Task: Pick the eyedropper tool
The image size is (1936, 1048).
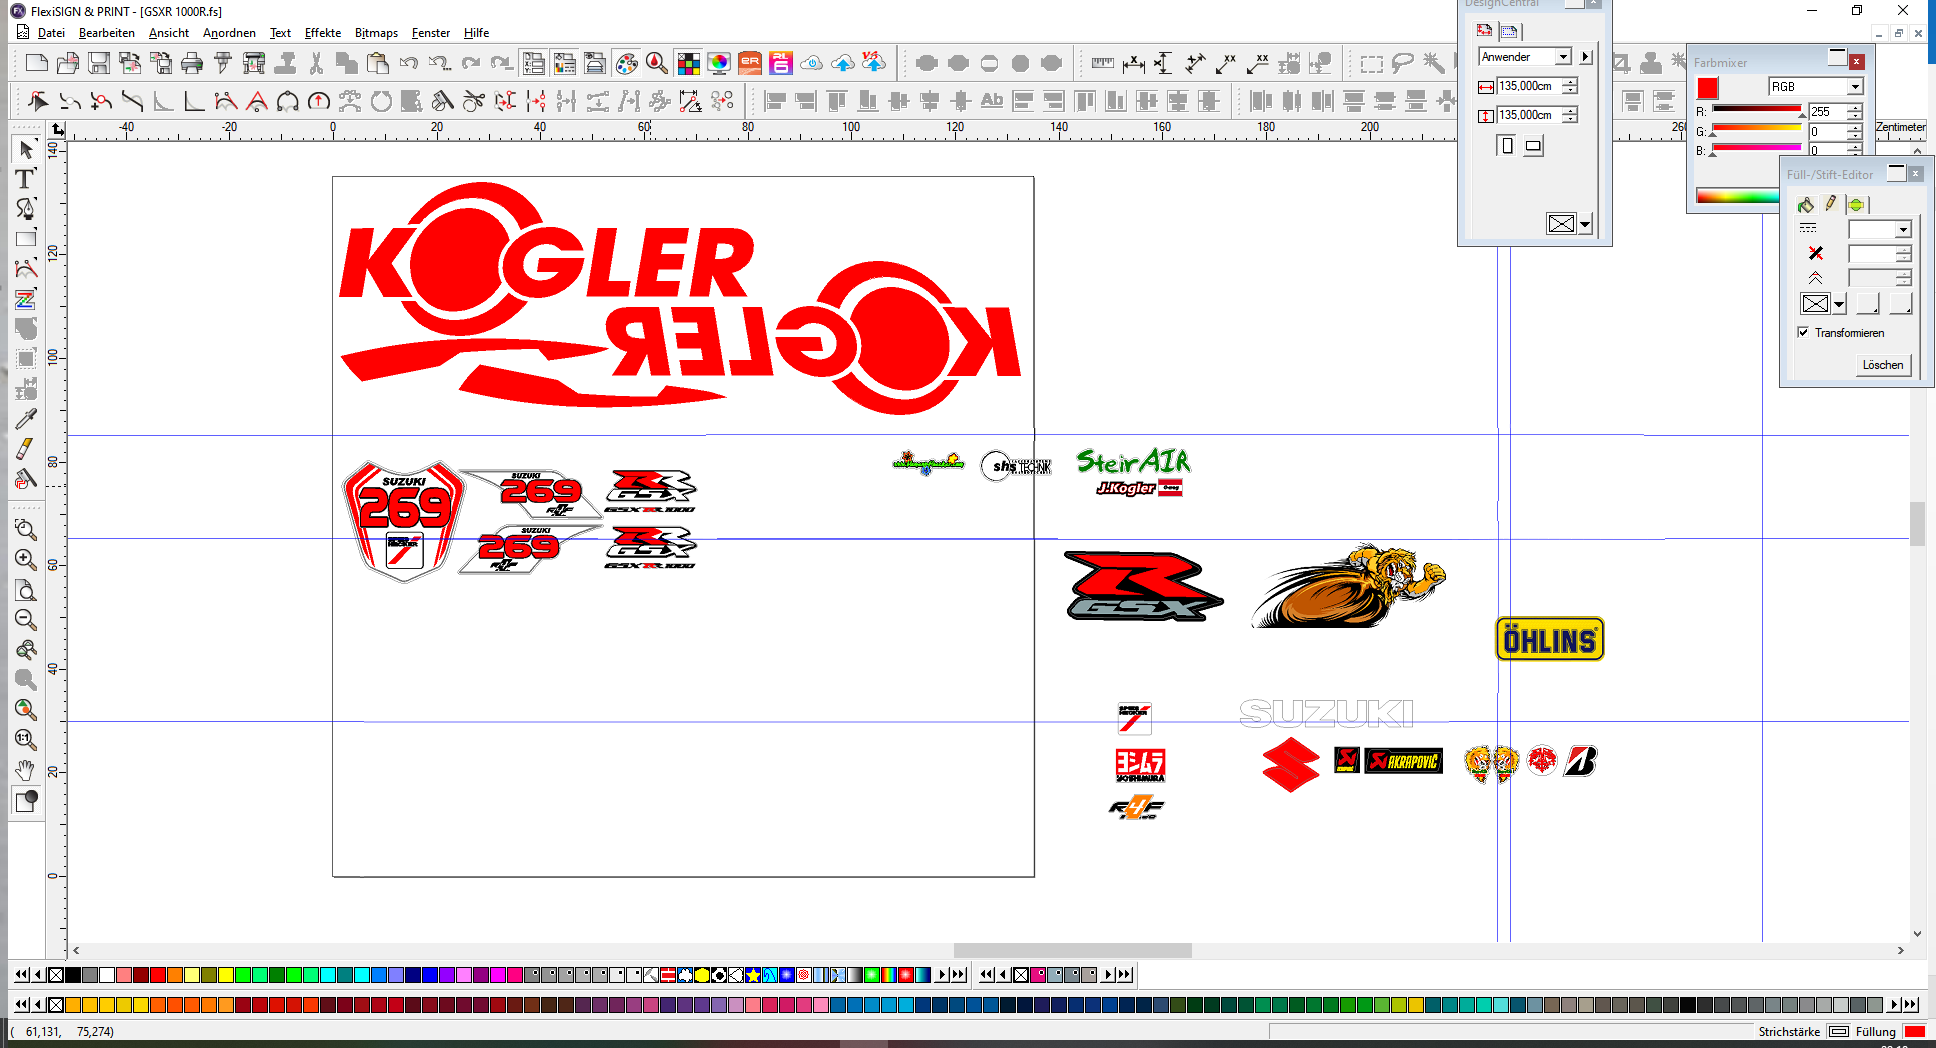Action: pos(26,419)
